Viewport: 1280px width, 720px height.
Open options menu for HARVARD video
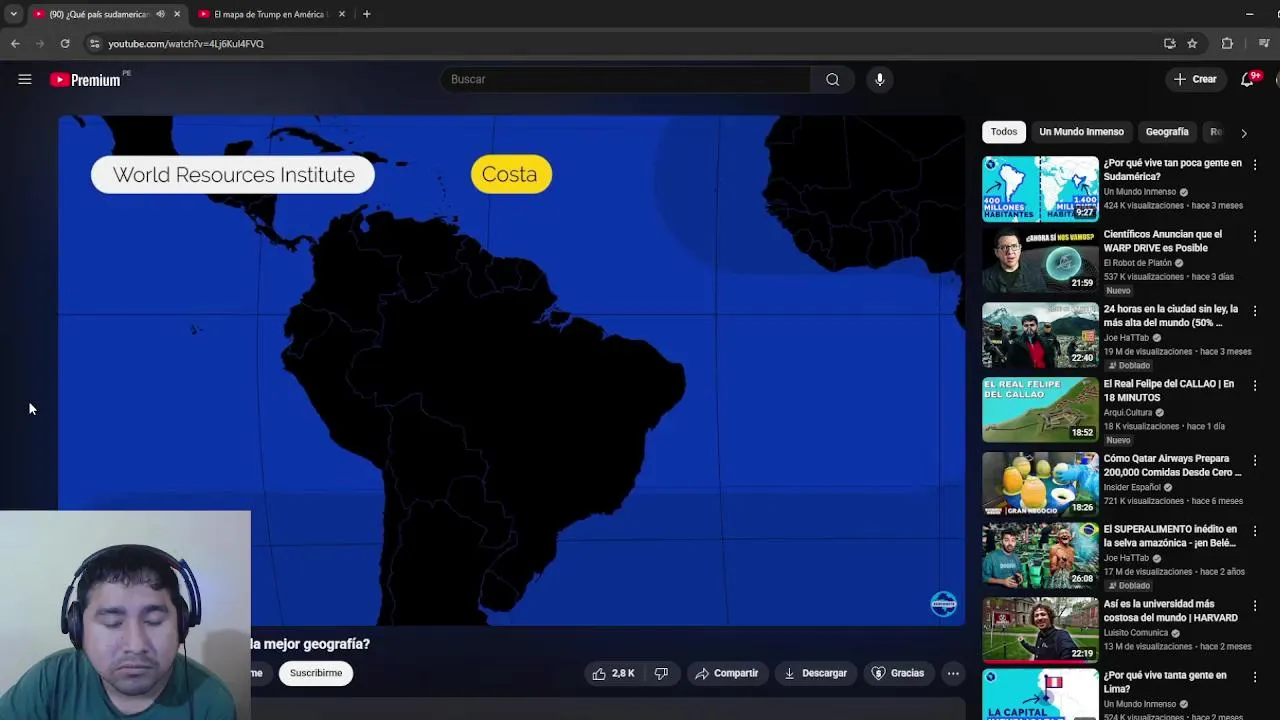coord(1255,606)
